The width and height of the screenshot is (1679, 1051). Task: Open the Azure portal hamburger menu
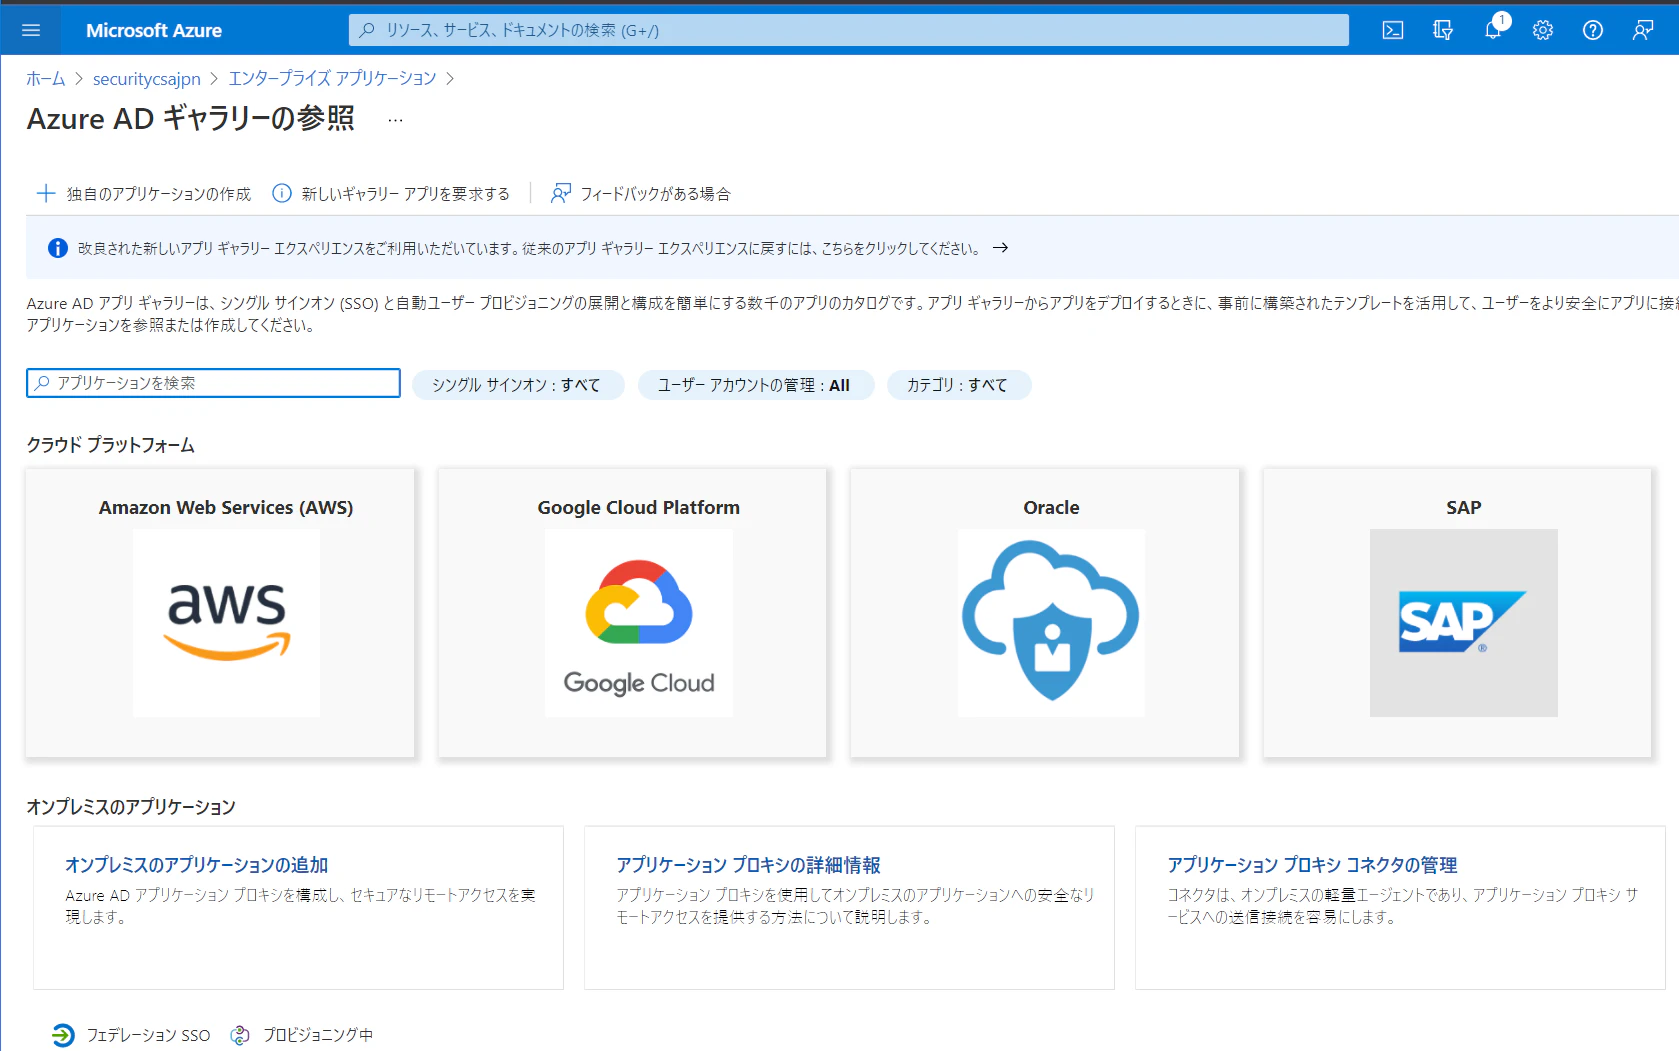31,30
